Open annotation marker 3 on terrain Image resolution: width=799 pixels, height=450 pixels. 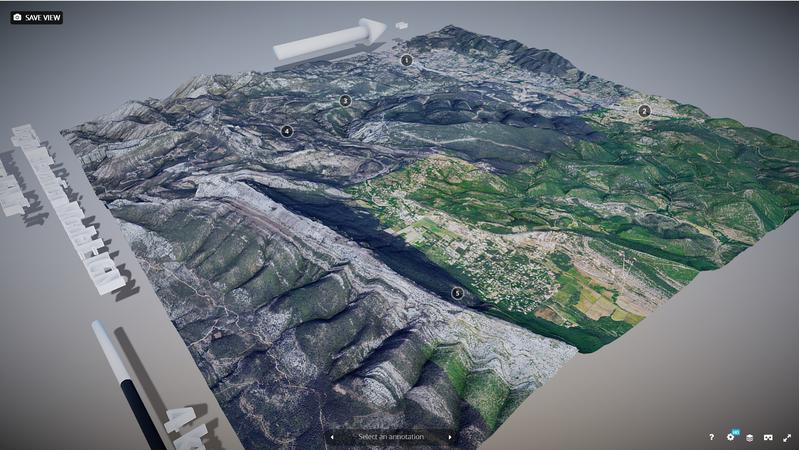[x=345, y=101]
